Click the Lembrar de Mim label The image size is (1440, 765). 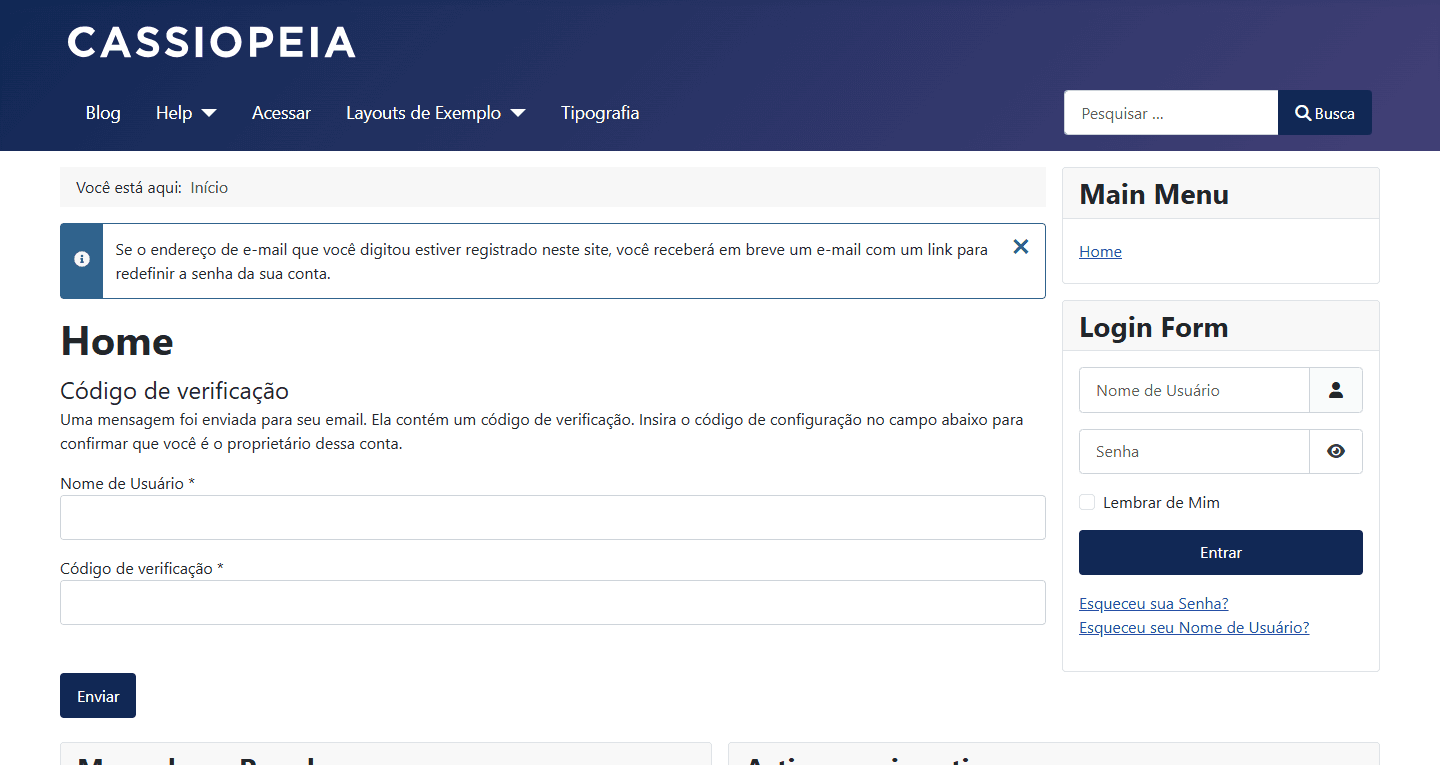[x=1161, y=503]
